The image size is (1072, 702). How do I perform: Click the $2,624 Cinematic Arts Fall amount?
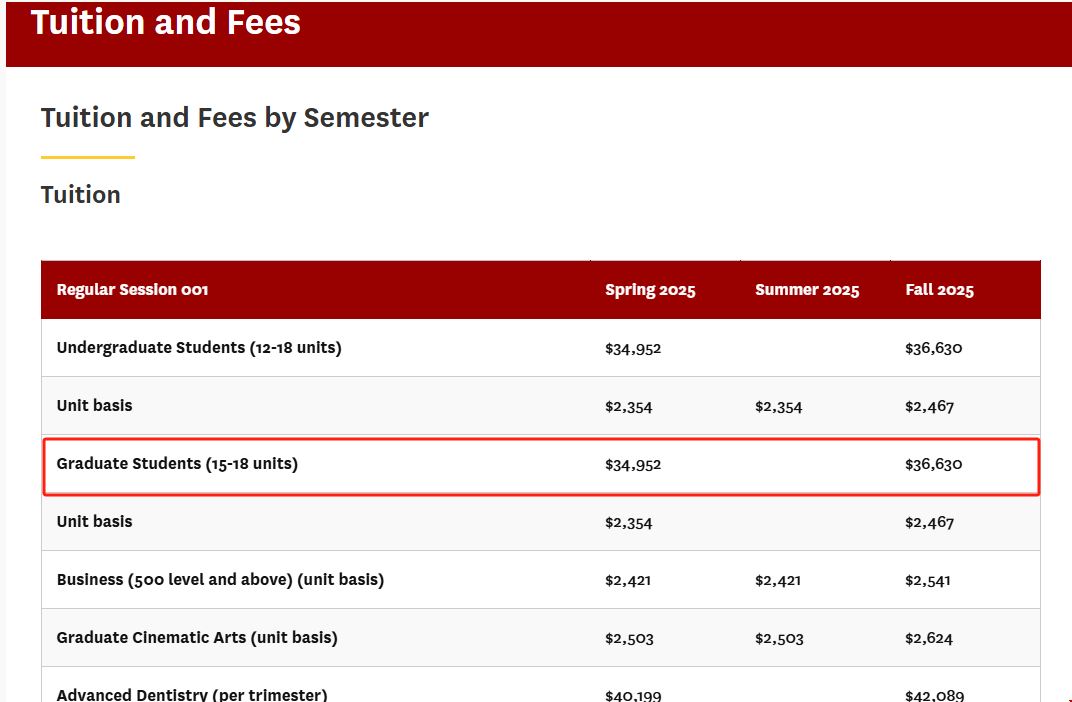pos(929,639)
